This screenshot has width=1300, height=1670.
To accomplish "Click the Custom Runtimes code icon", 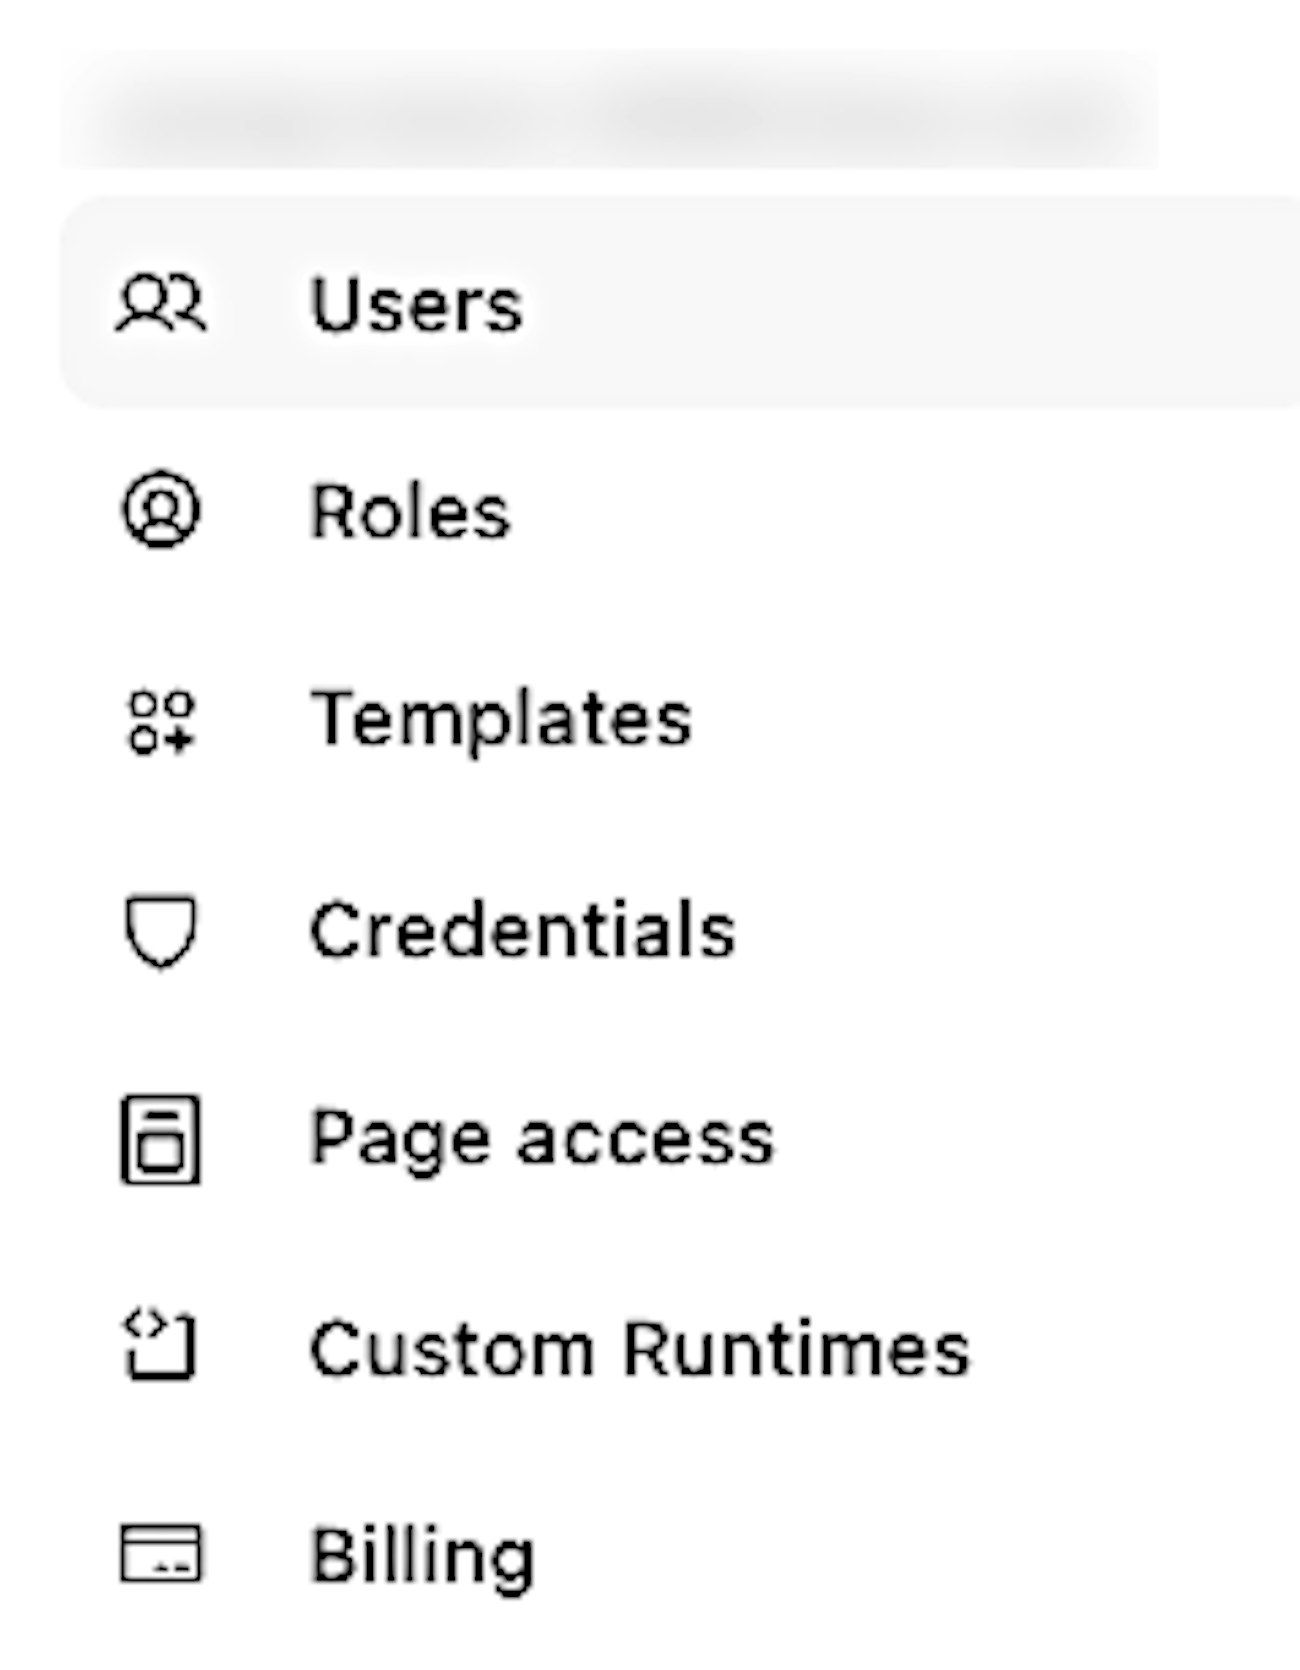I will click(161, 1347).
